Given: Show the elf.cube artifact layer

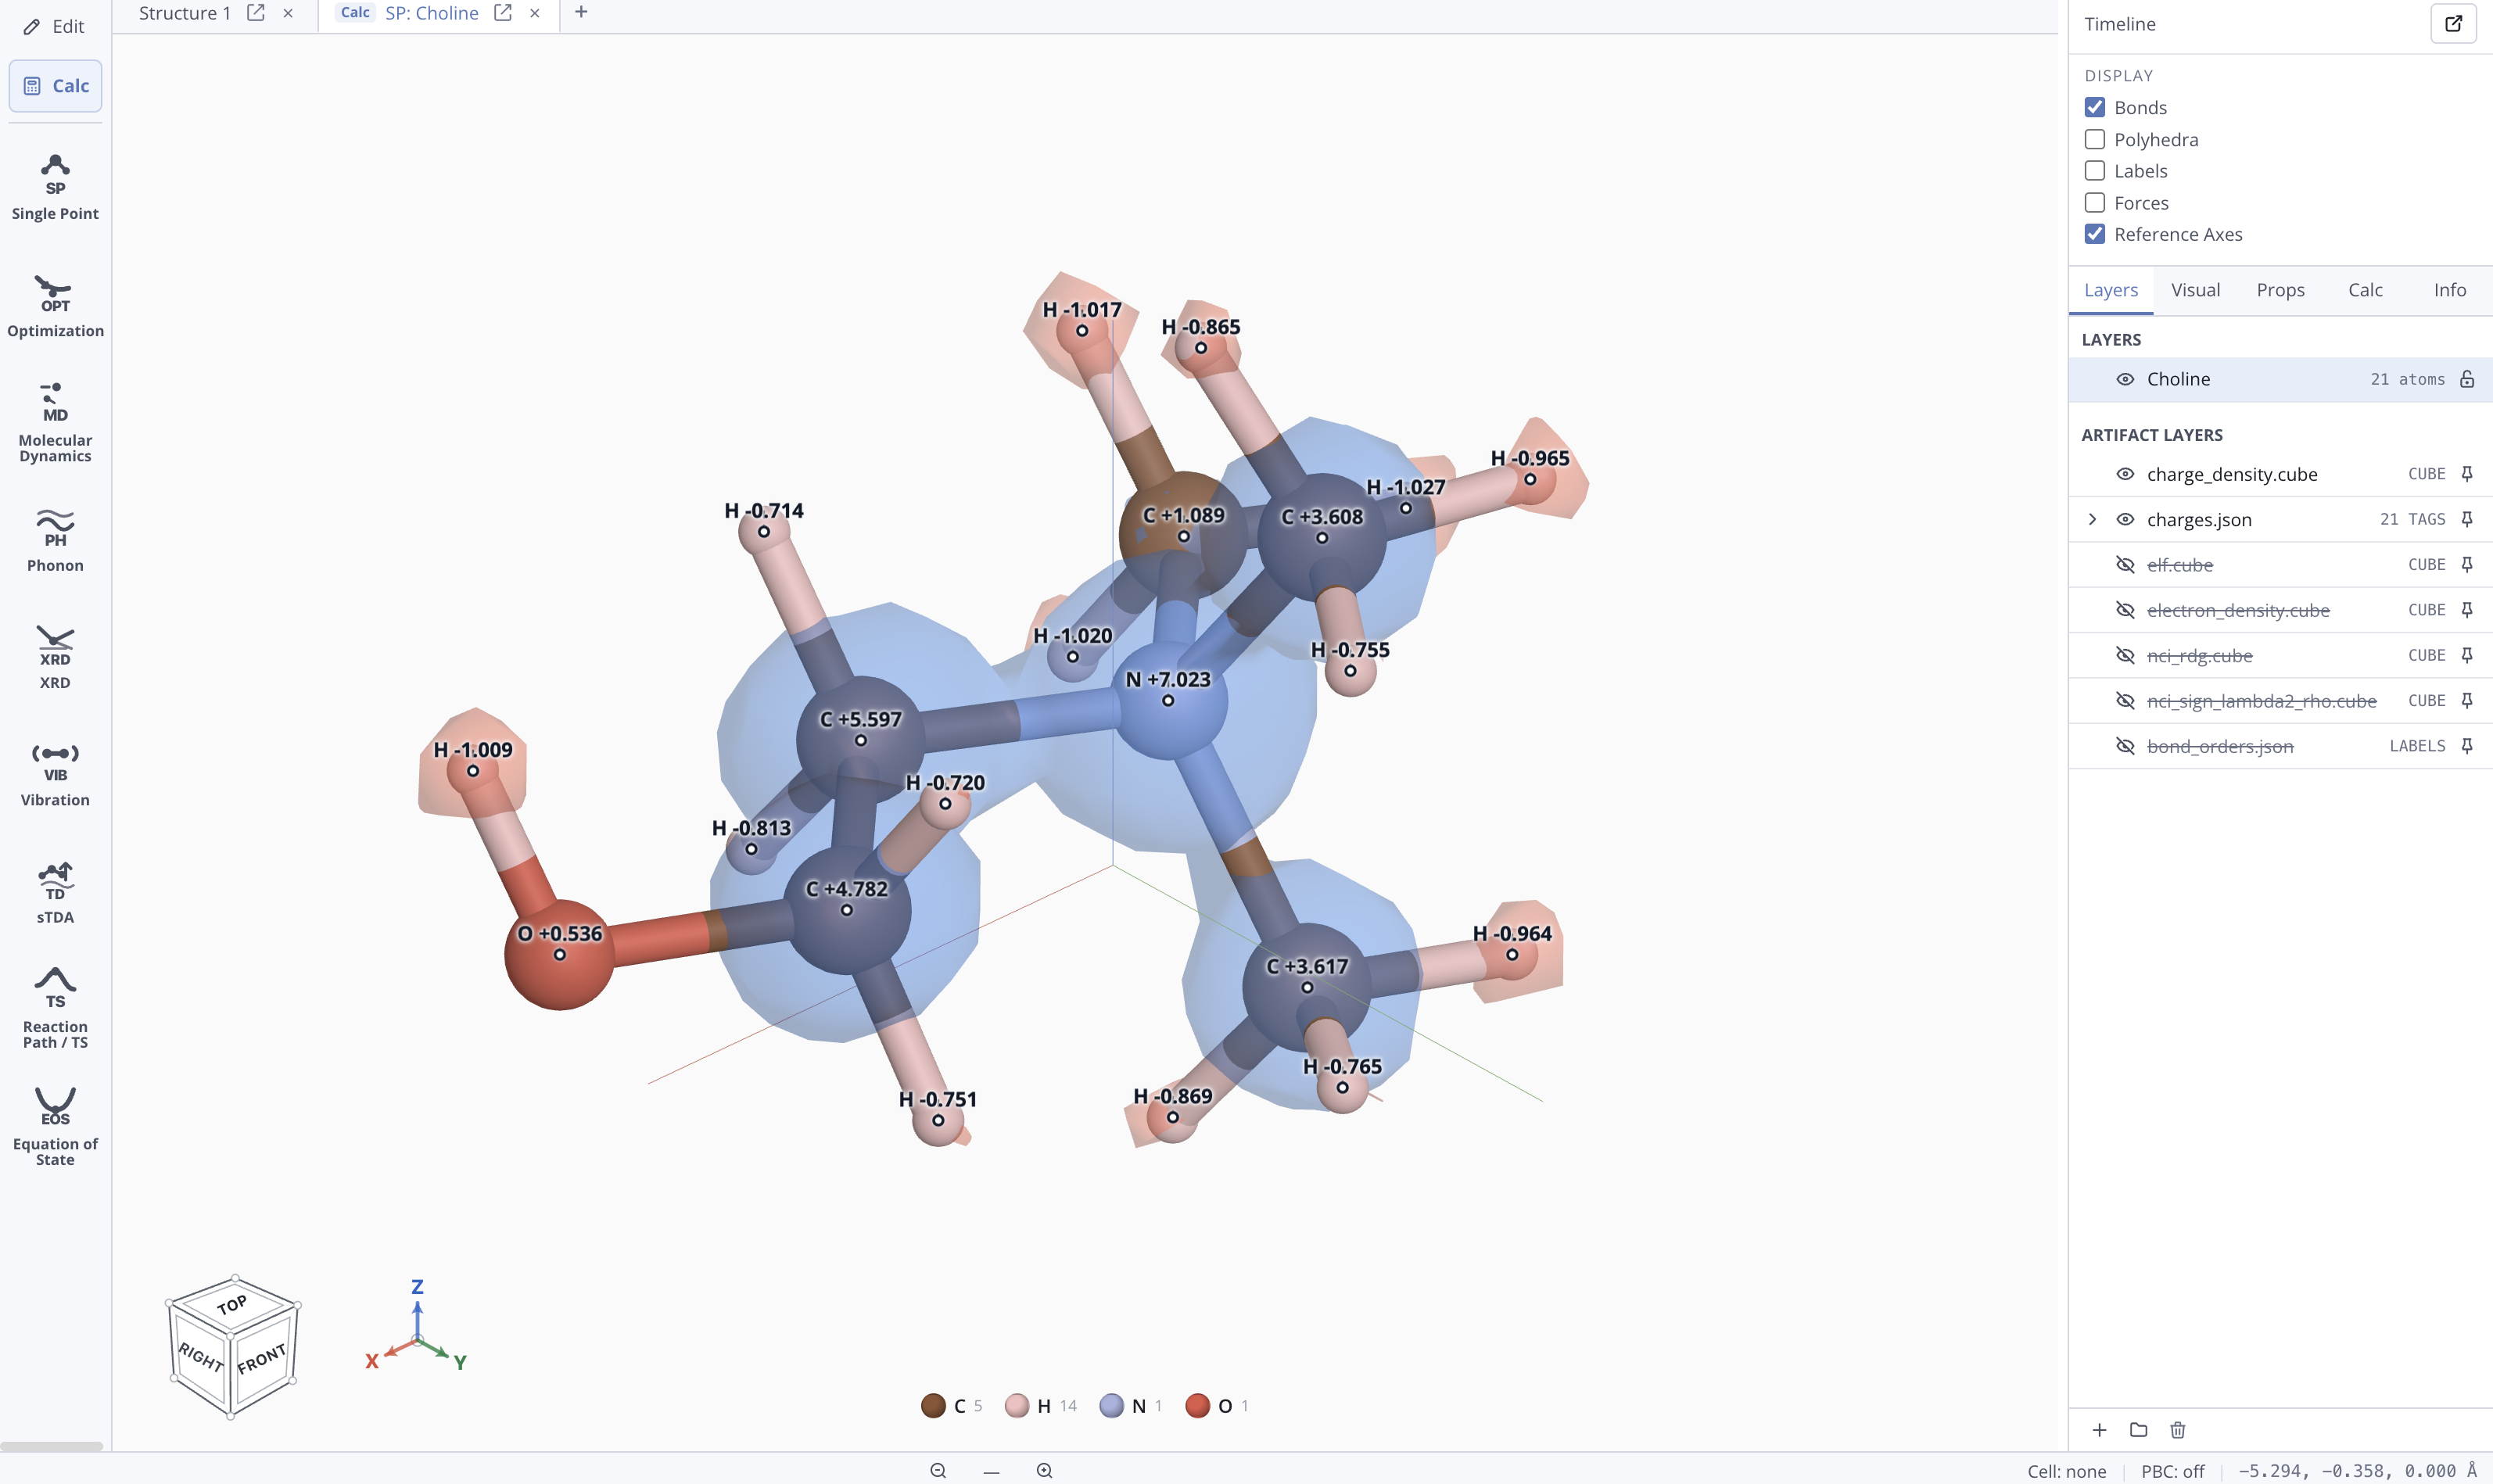Looking at the screenshot, I should click(2125, 565).
